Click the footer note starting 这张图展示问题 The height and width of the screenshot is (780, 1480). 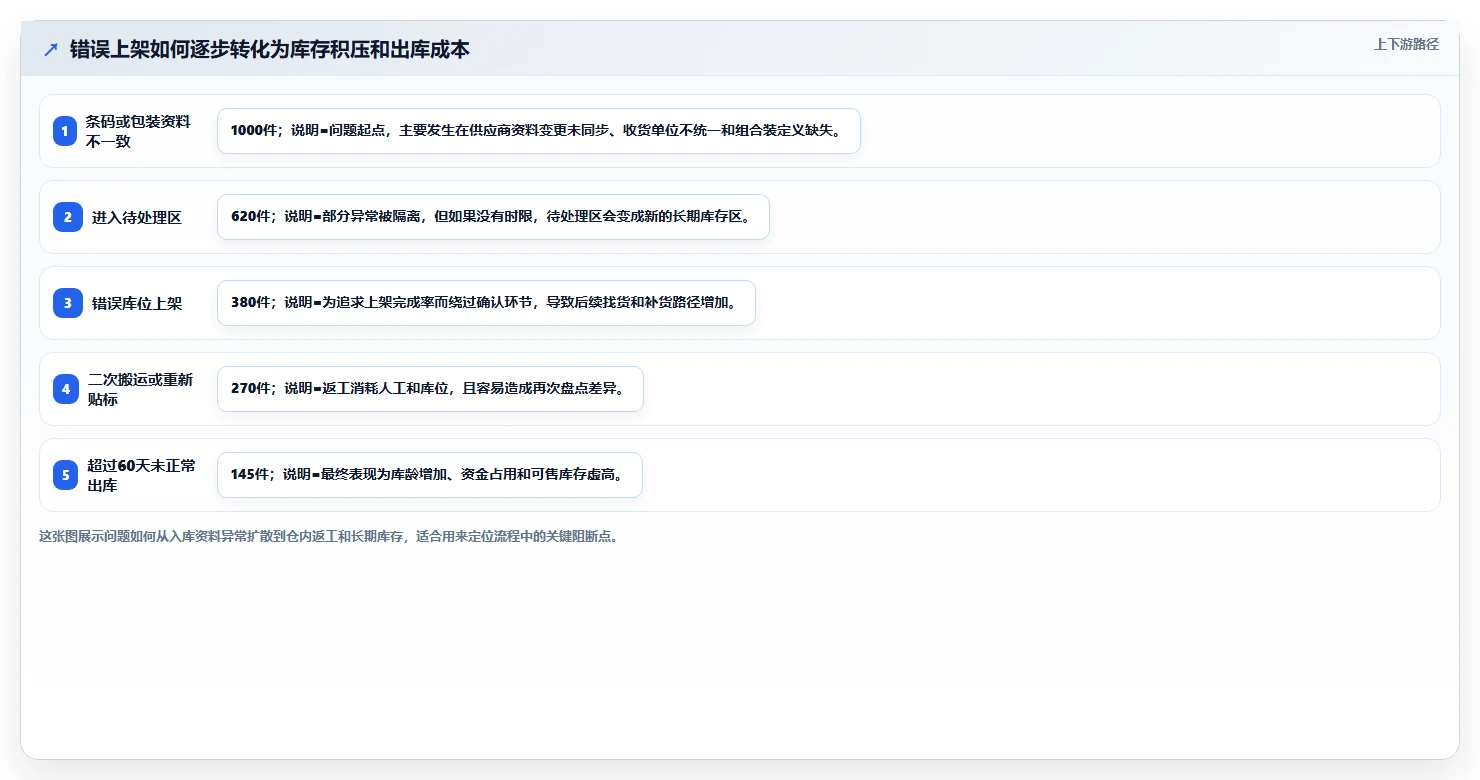(329, 537)
